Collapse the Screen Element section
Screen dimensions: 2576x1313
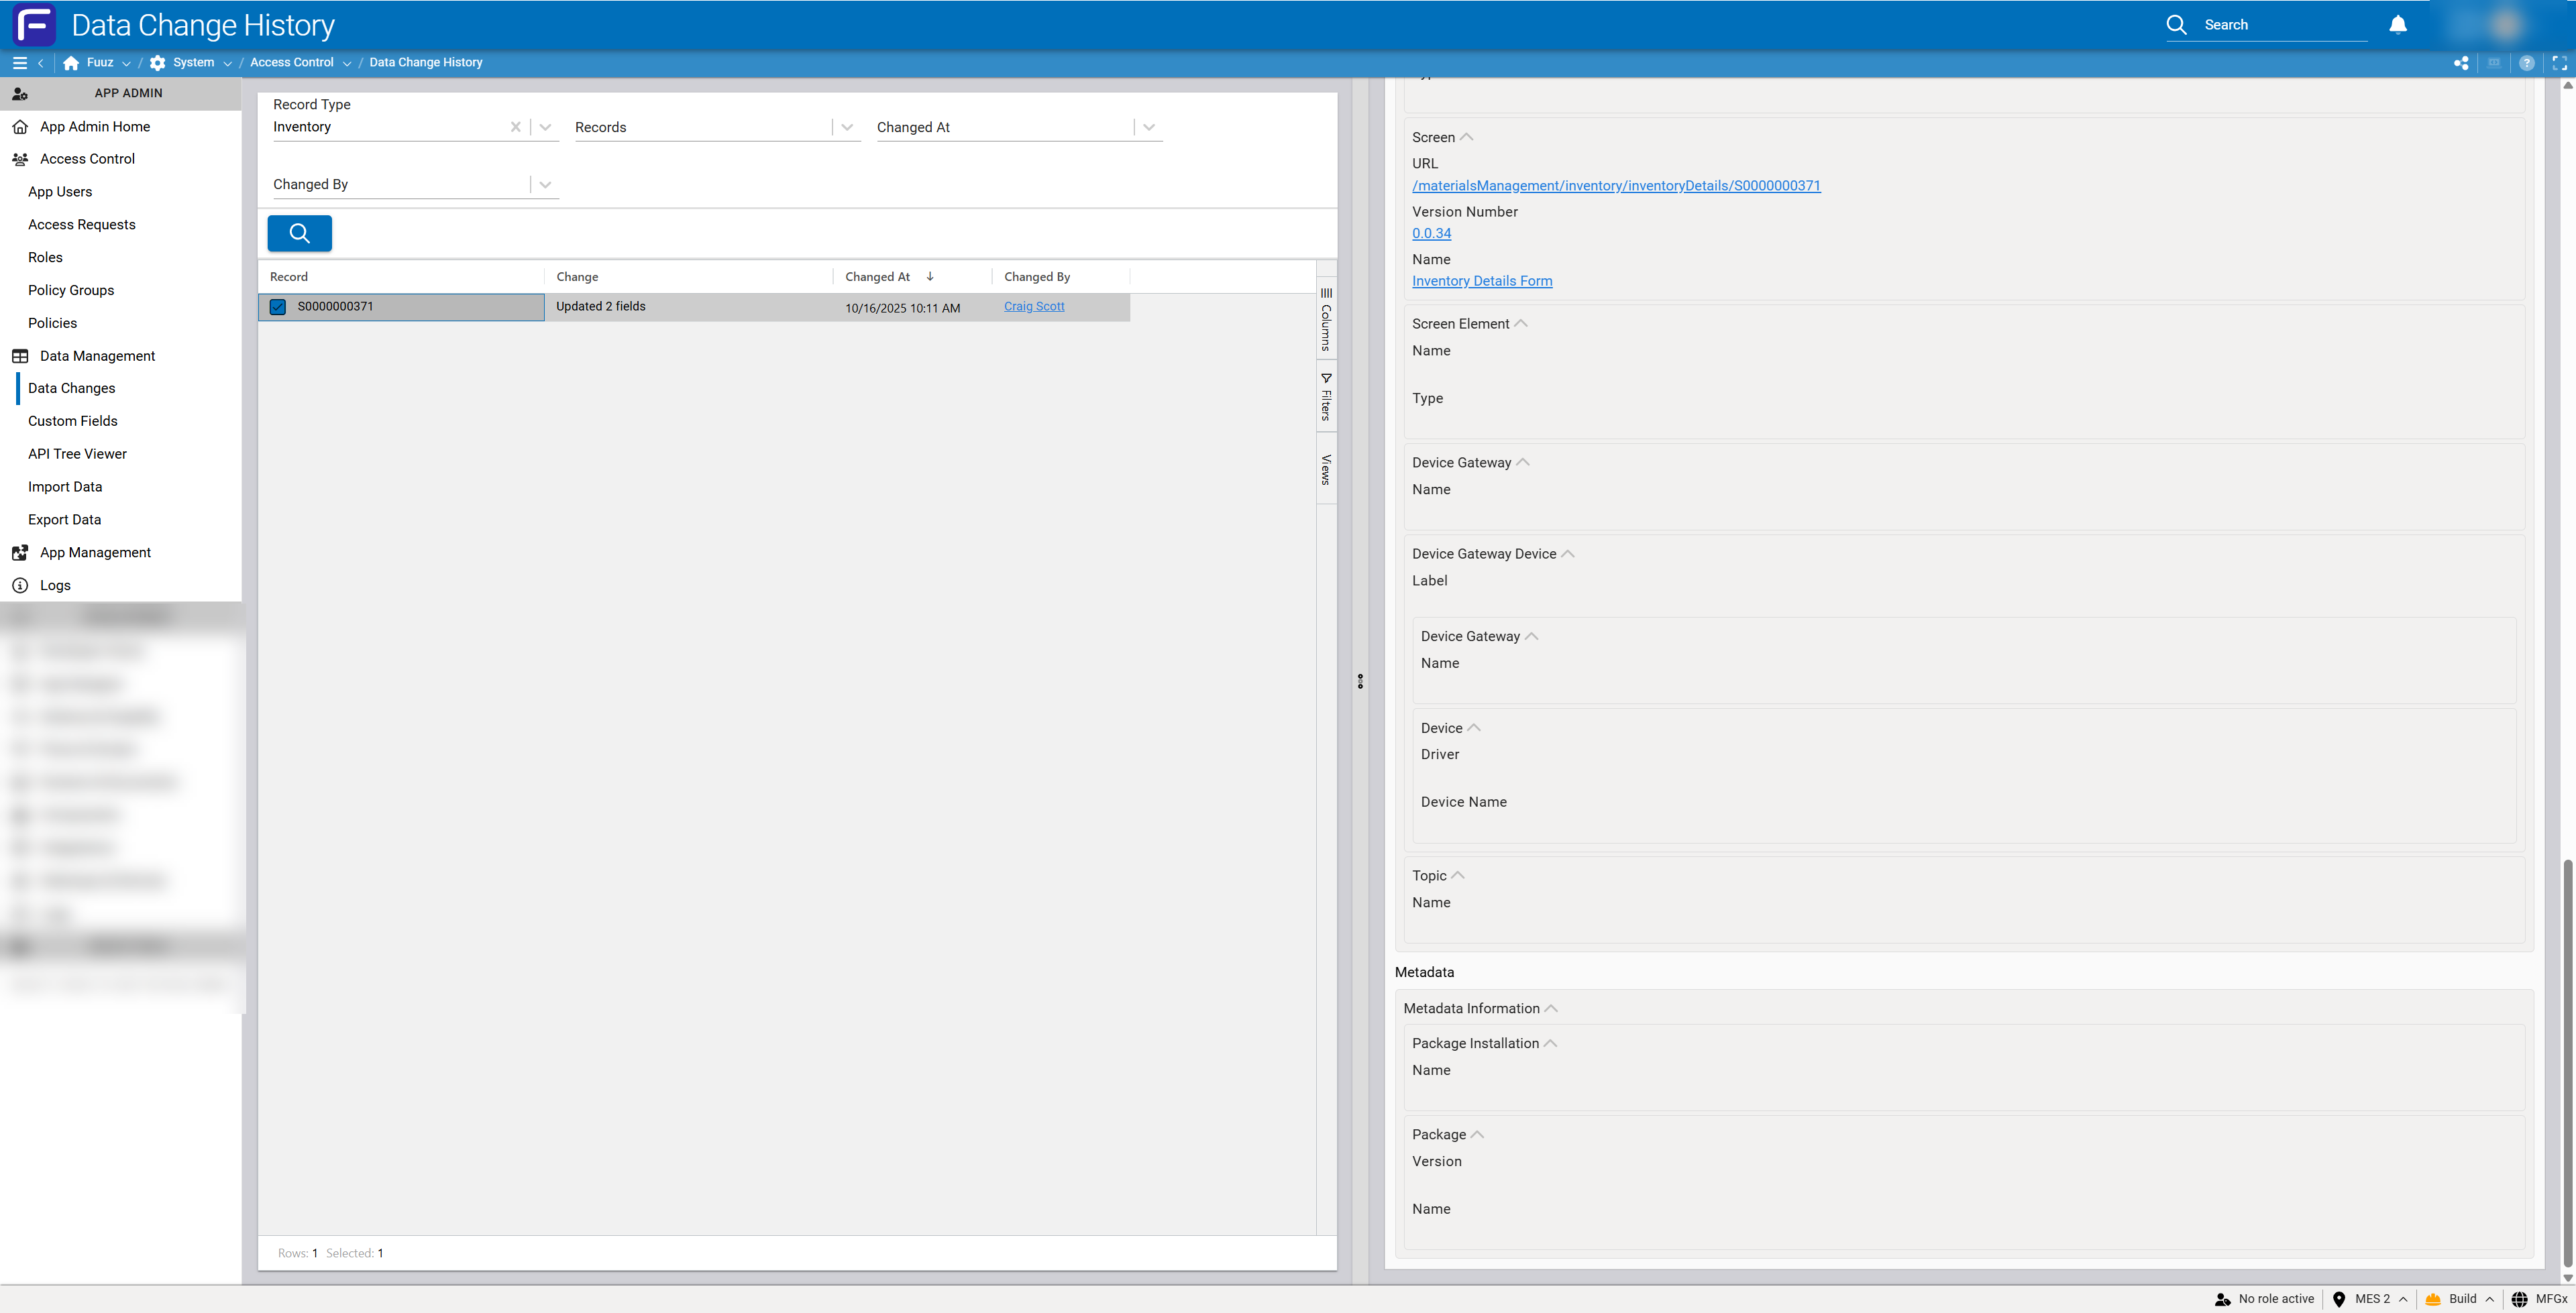click(1521, 323)
